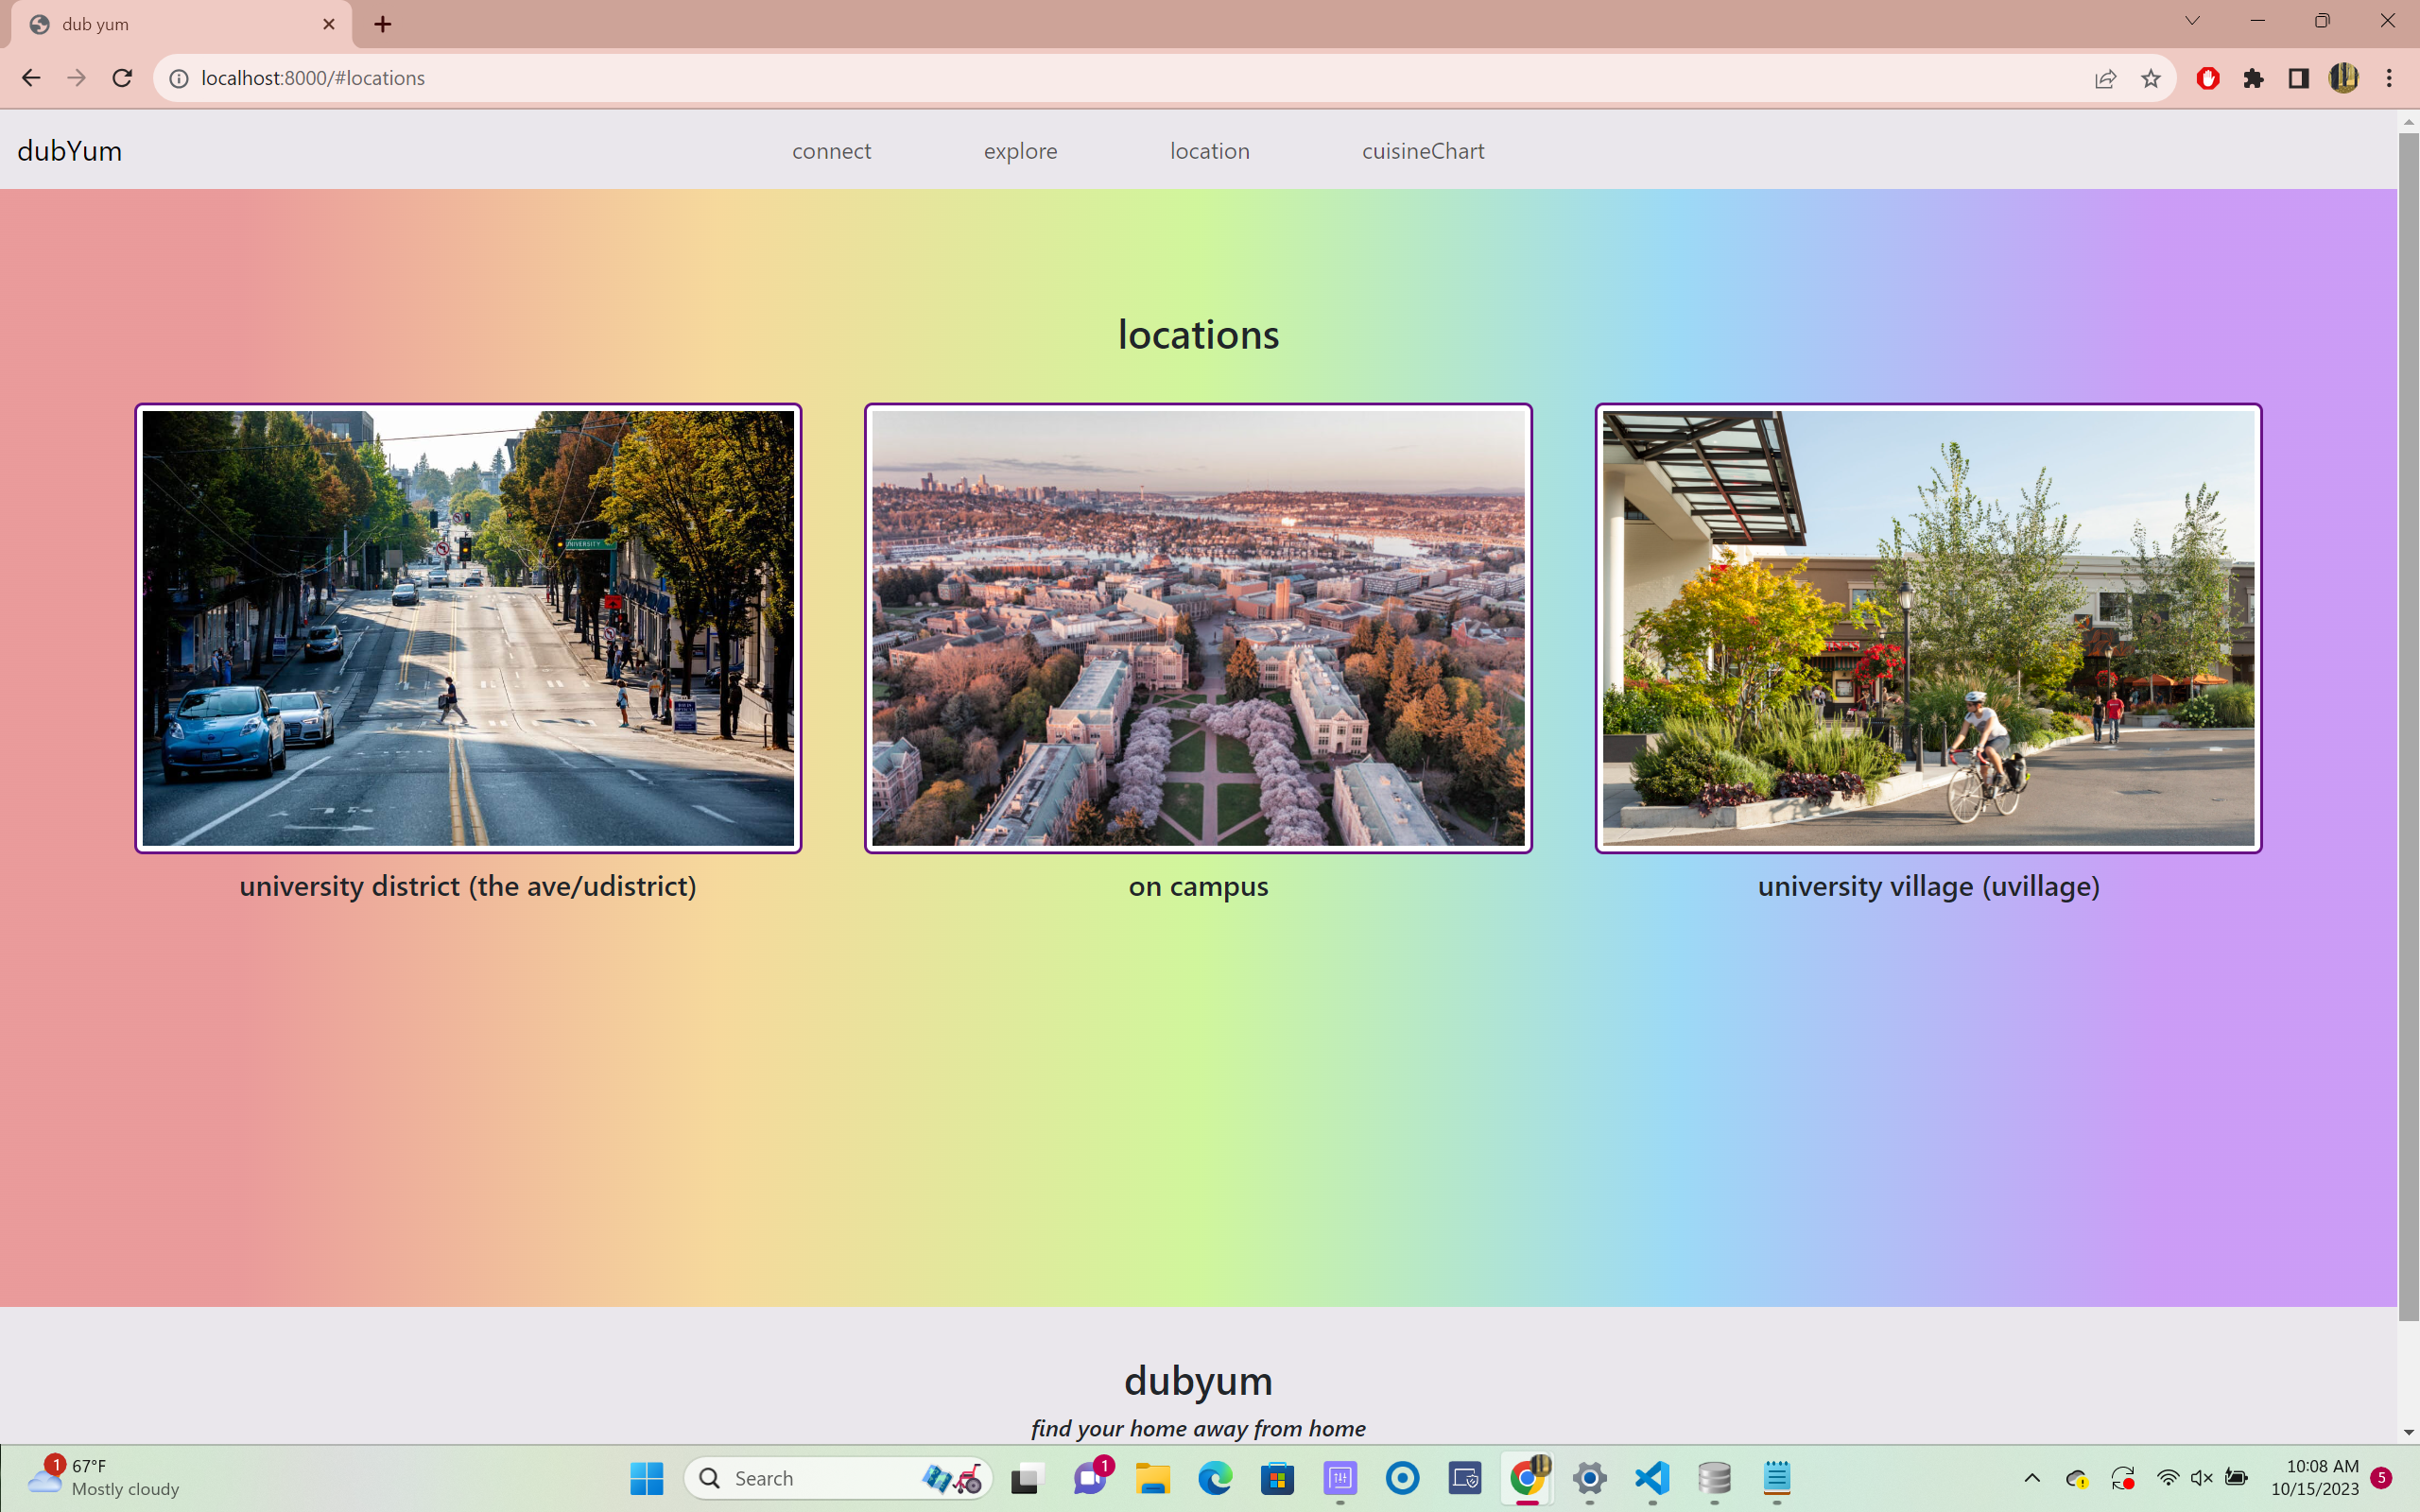The width and height of the screenshot is (2420, 1512).
Task: Toggle the muted volume tray icon
Action: point(2201,1477)
